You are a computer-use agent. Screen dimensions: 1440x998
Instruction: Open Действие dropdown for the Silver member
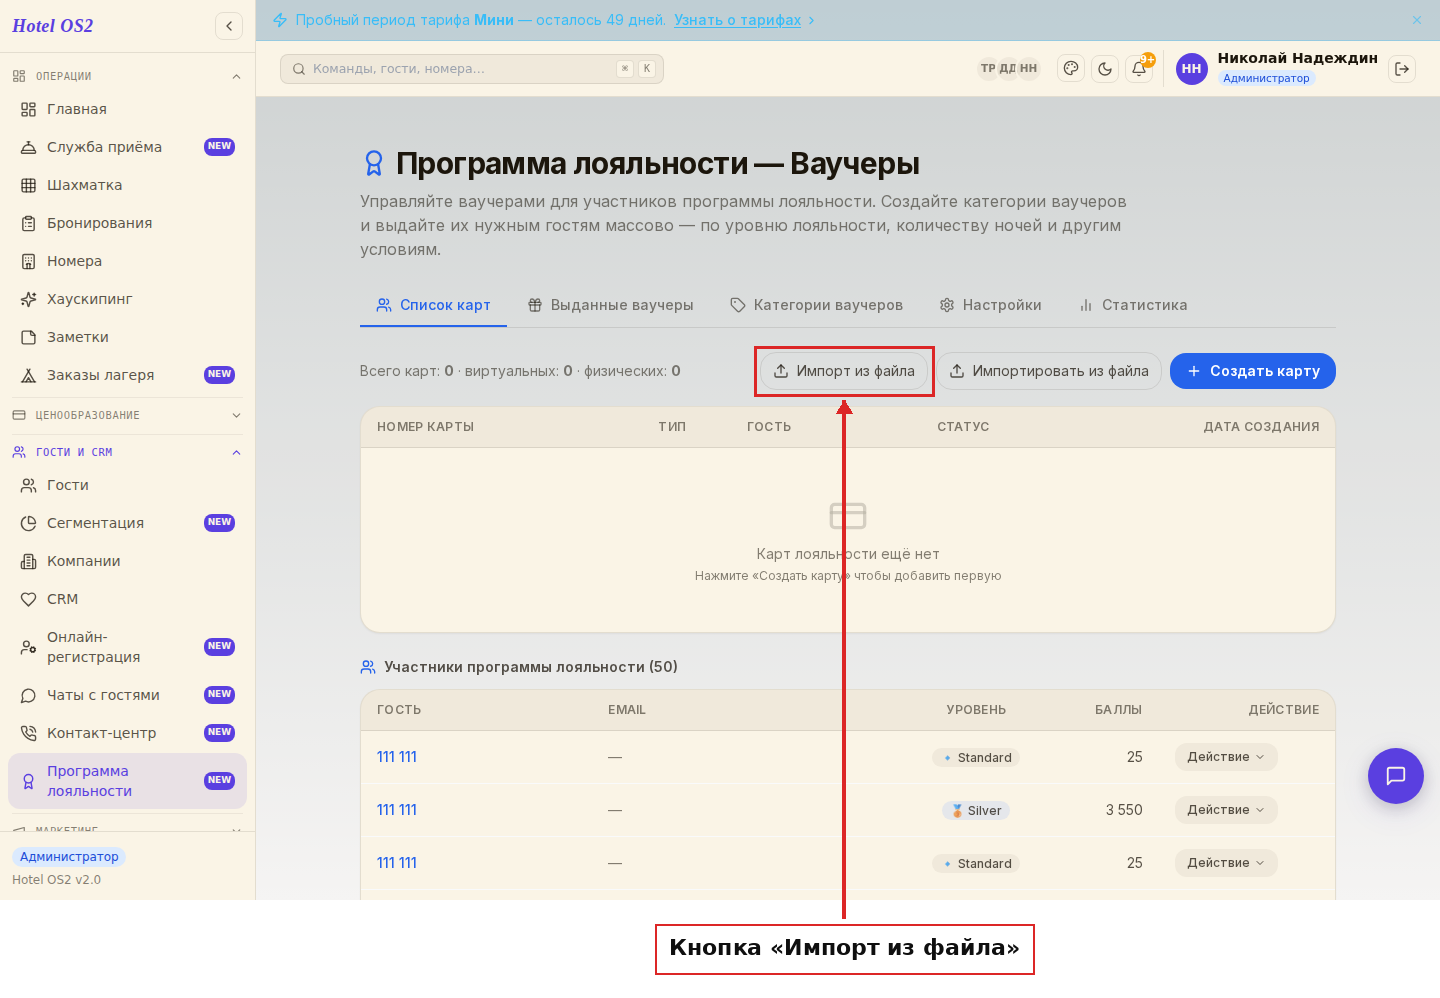(x=1226, y=810)
